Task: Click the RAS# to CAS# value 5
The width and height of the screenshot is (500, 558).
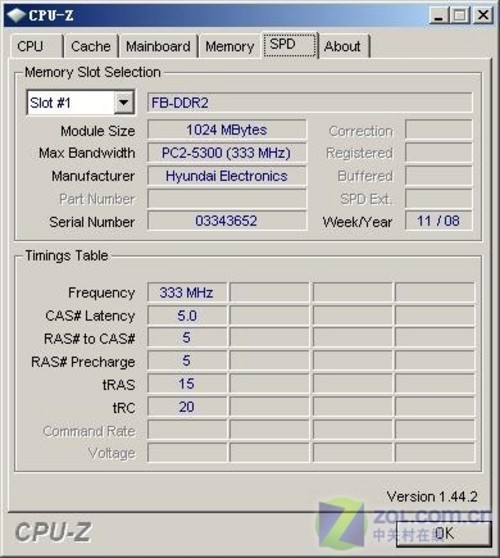Action: click(187, 338)
